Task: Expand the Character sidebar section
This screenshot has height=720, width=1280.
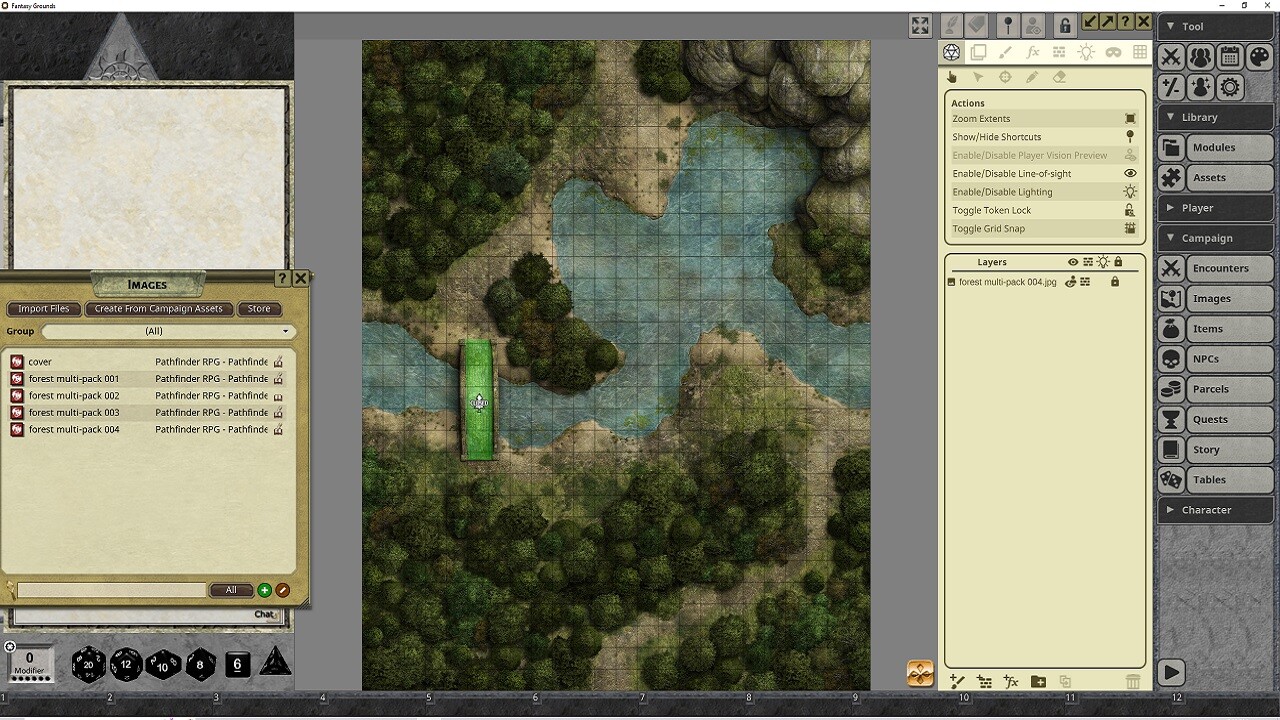Action: click(x=1215, y=509)
